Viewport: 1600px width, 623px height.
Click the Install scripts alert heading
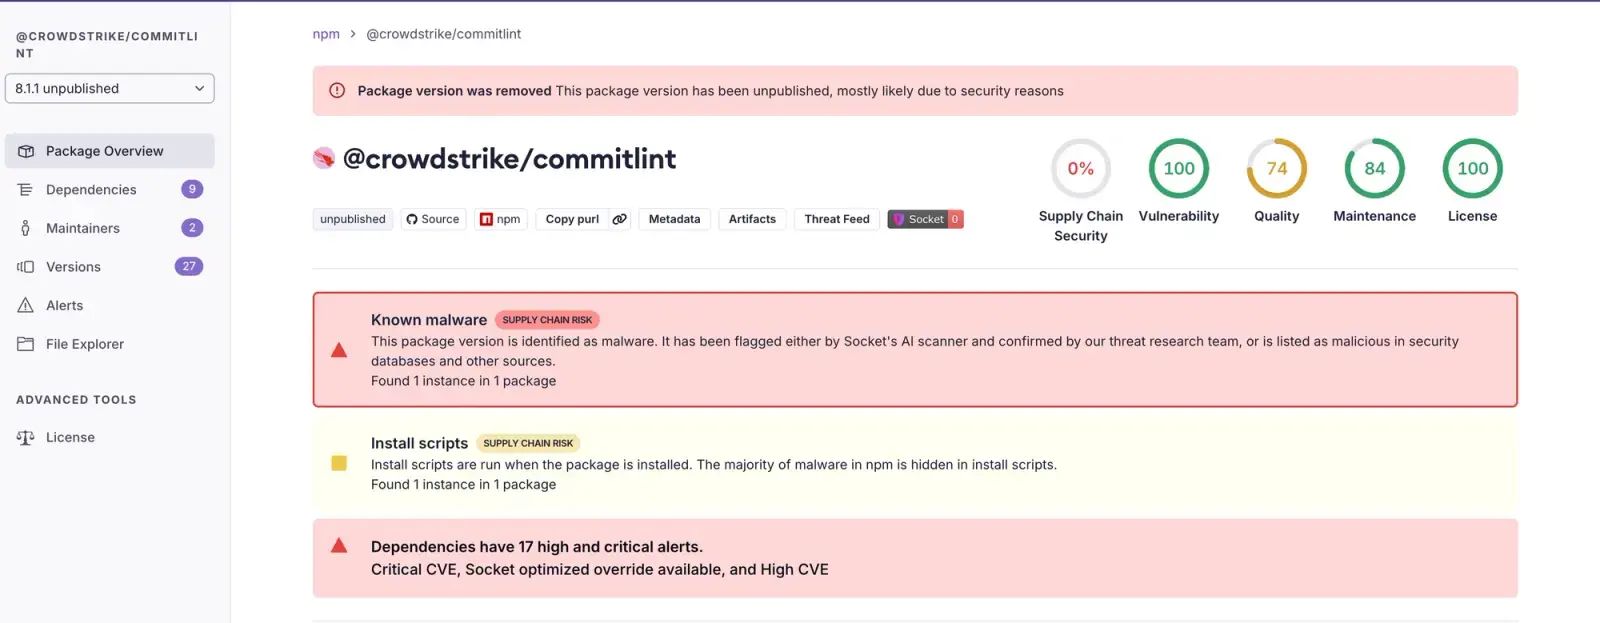coord(419,443)
